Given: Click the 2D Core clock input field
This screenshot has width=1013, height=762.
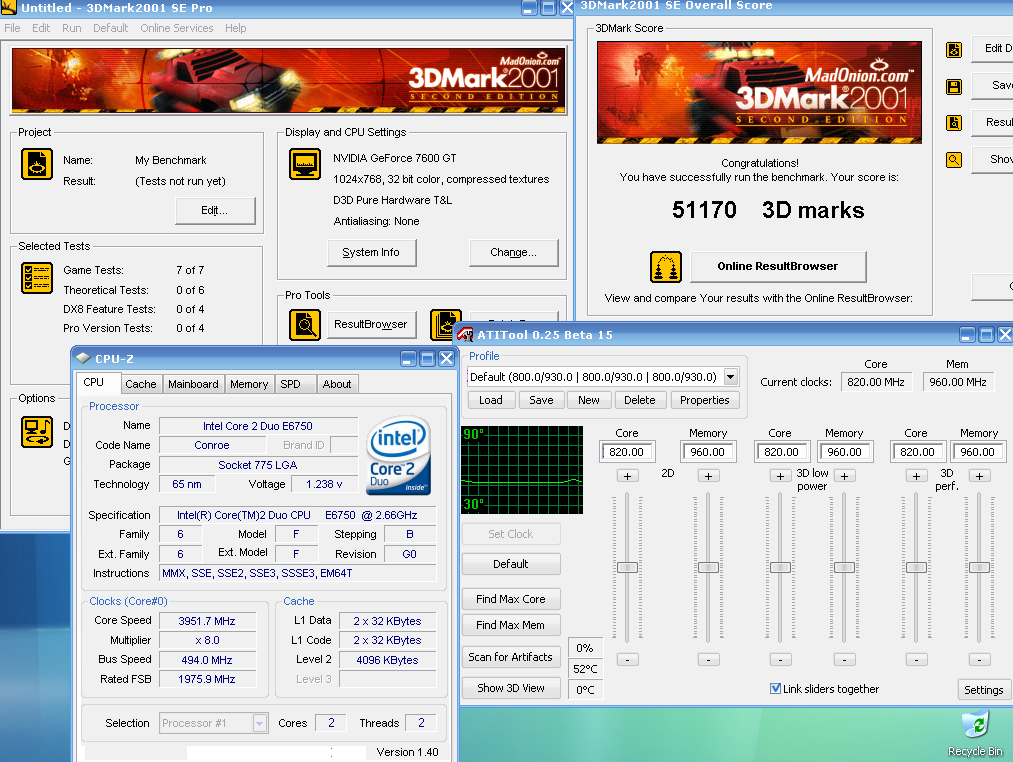Looking at the screenshot, I should pyautogui.click(x=627, y=452).
